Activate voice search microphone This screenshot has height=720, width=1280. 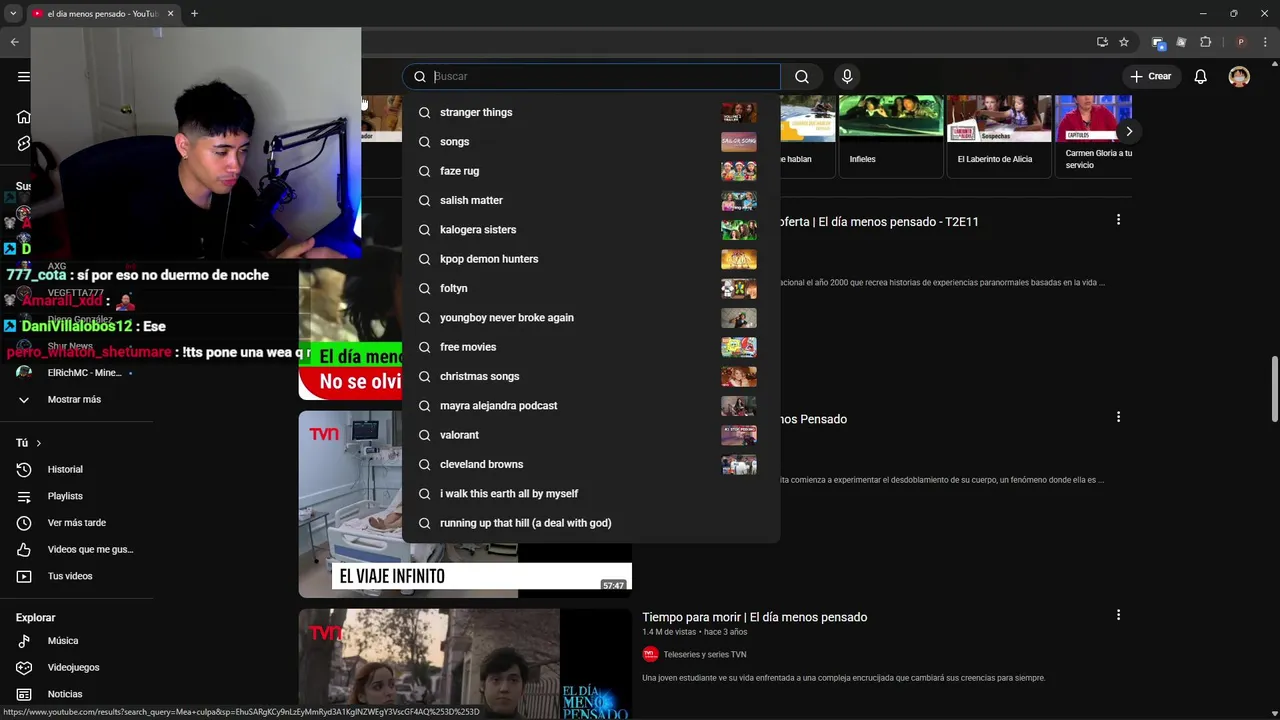coord(847,77)
